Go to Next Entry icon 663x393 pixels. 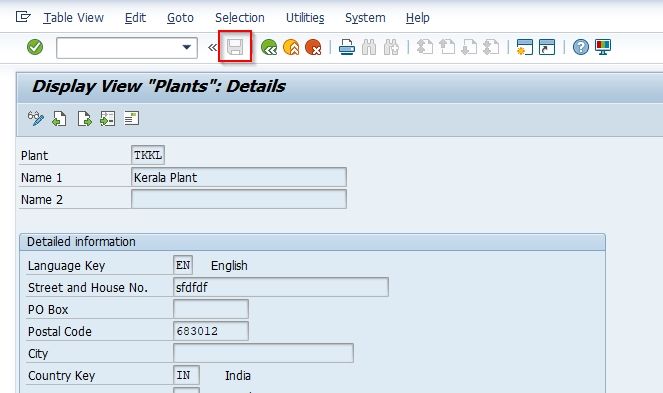point(84,119)
